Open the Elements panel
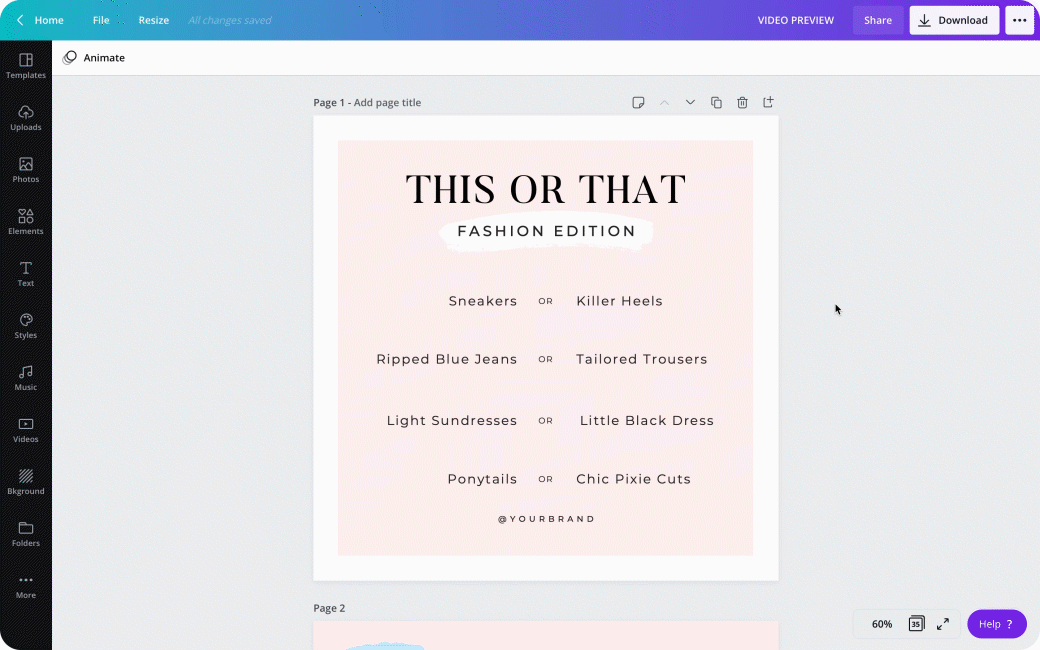The width and height of the screenshot is (1040, 650). pos(26,222)
